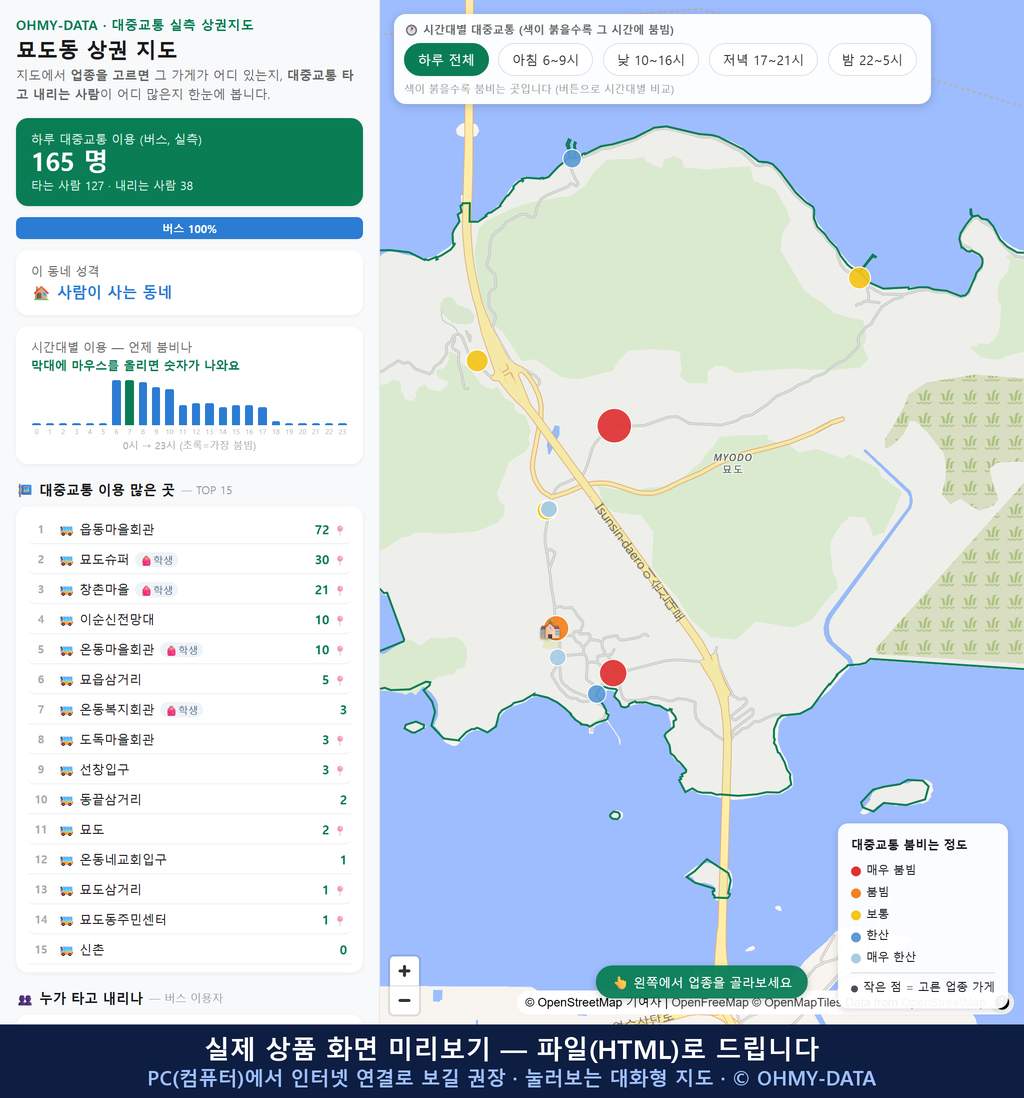The height and width of the screenshot is (1098, 1024).
Task: Open the 묘도삼거리 stop row
Action: 189,891
